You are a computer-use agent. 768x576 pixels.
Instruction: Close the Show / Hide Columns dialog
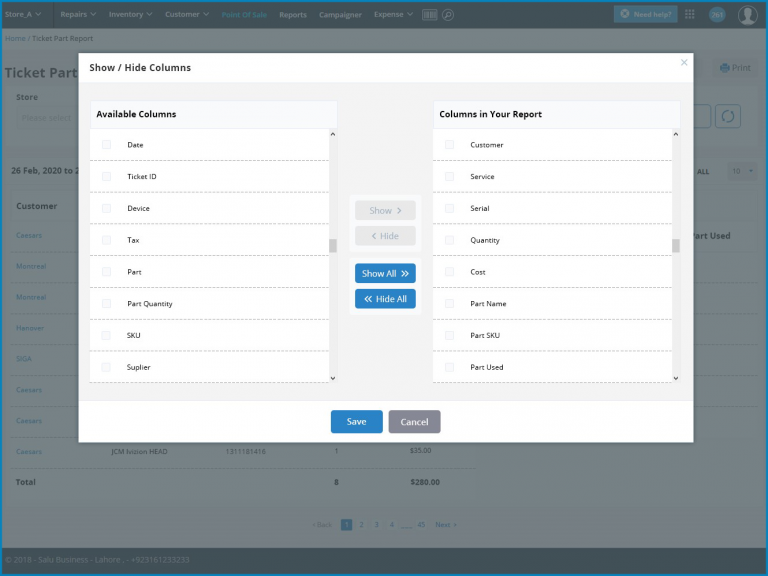click(684, 62)
